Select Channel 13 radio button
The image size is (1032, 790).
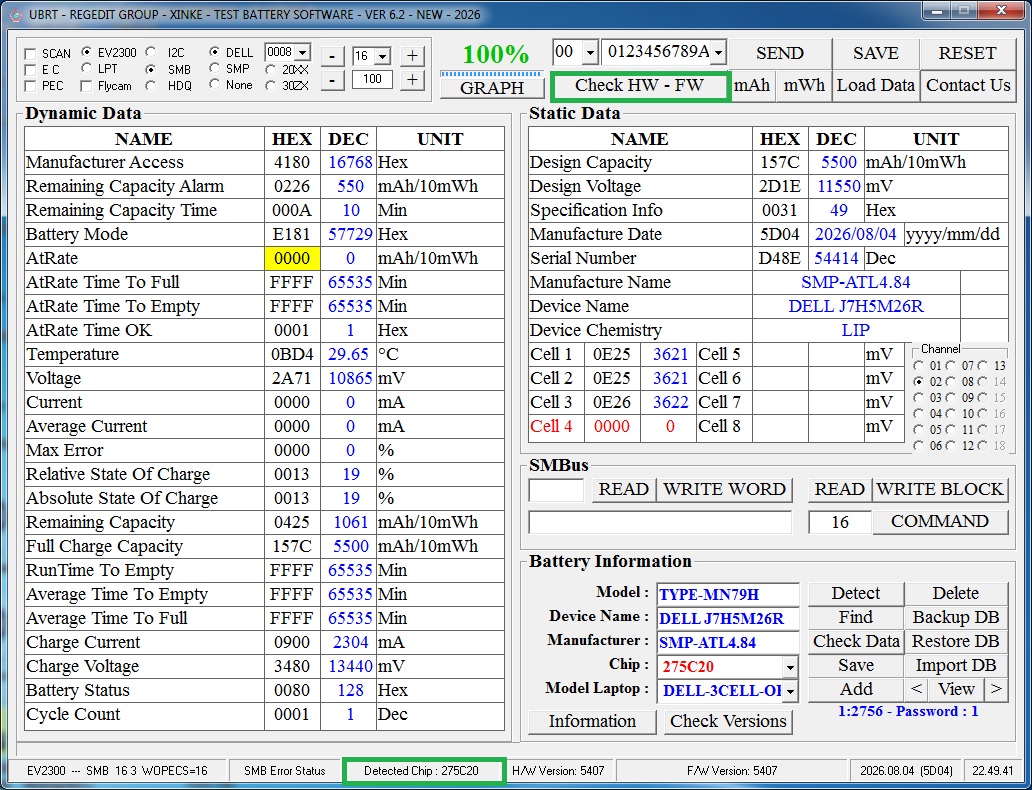click(x=983, y=366)
